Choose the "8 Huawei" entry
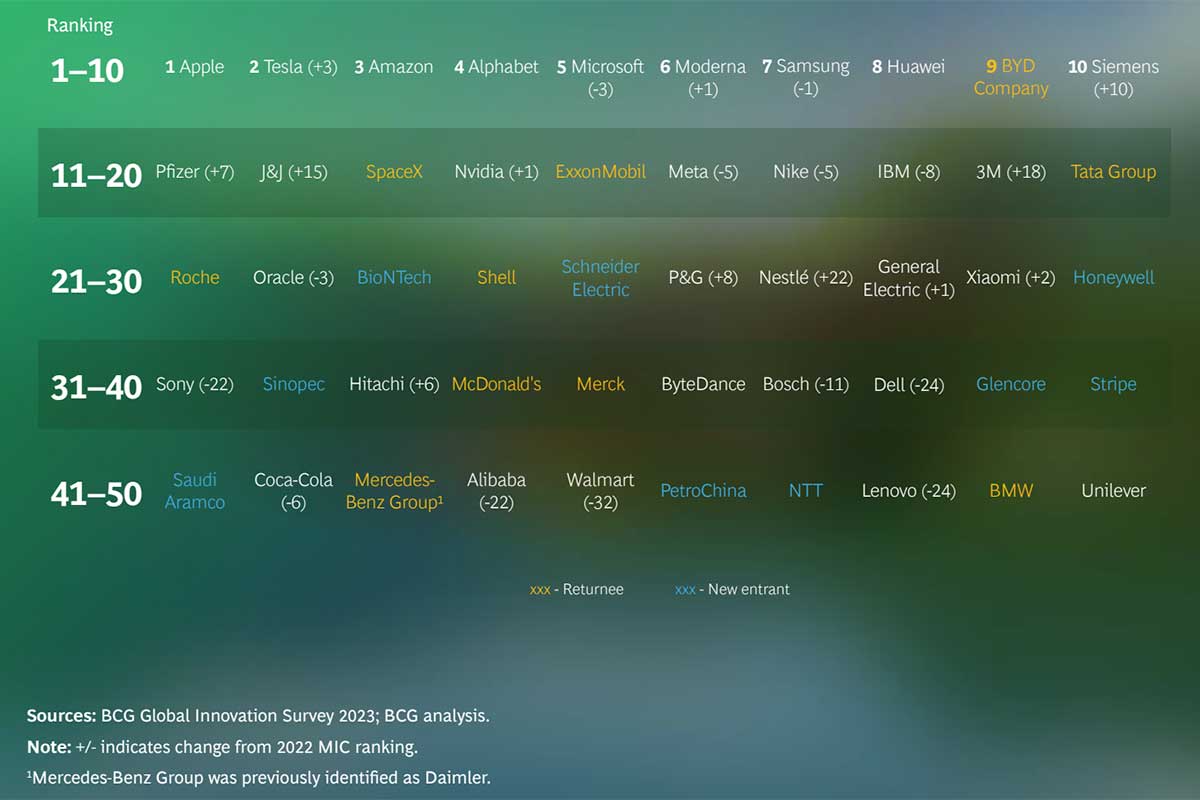Image resolution: width=1200 pixels, height=800 pixels. [x=908, y=67]
